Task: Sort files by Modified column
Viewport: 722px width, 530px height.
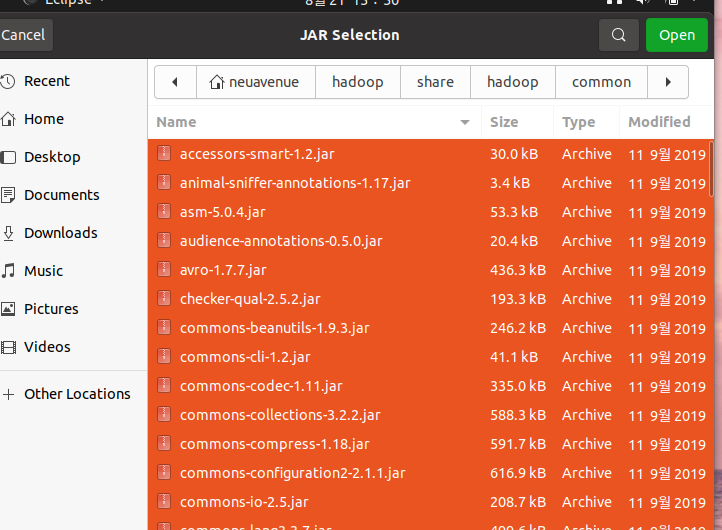Action: point(666,122)
